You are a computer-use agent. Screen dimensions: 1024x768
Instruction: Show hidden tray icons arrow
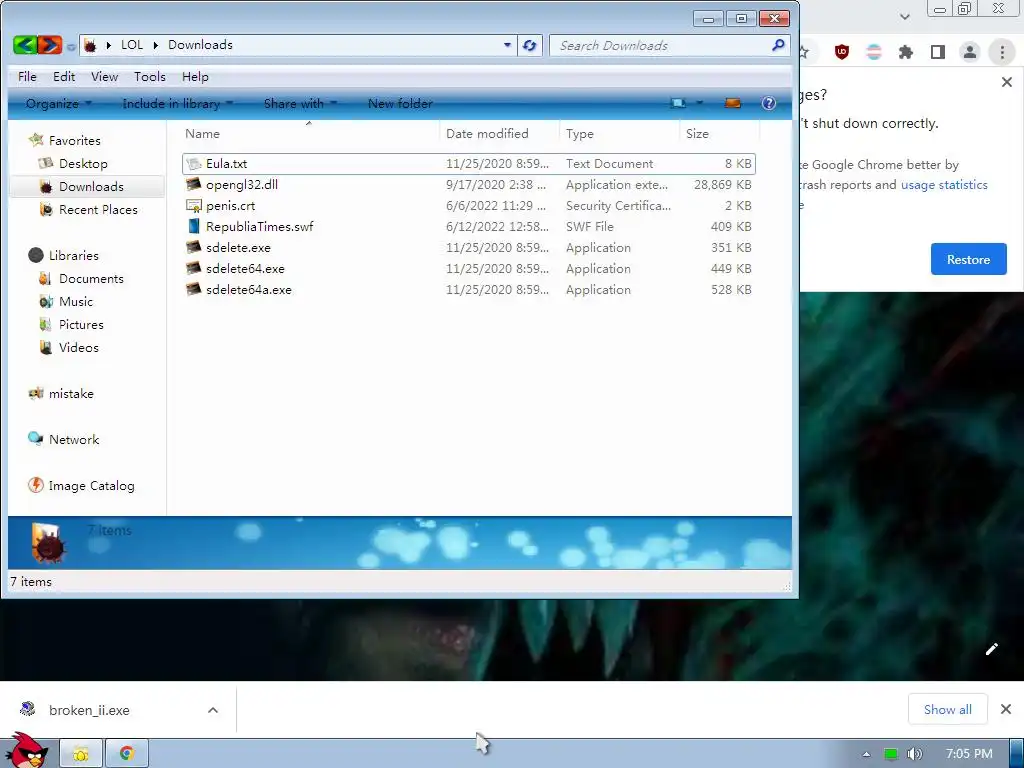point(866,754)
